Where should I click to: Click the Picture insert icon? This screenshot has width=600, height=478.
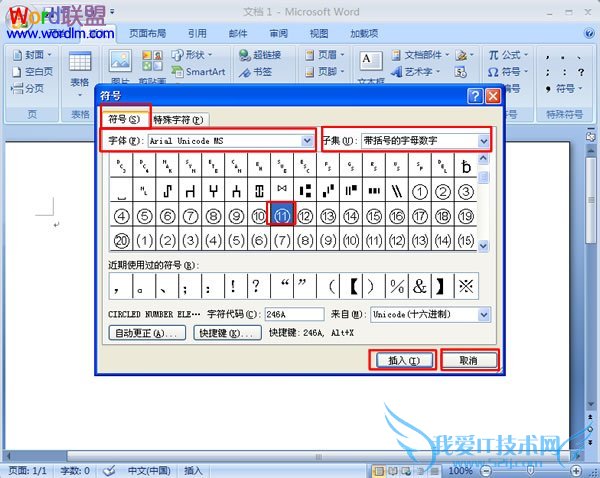pyautogui.click(x=120, y=60)
